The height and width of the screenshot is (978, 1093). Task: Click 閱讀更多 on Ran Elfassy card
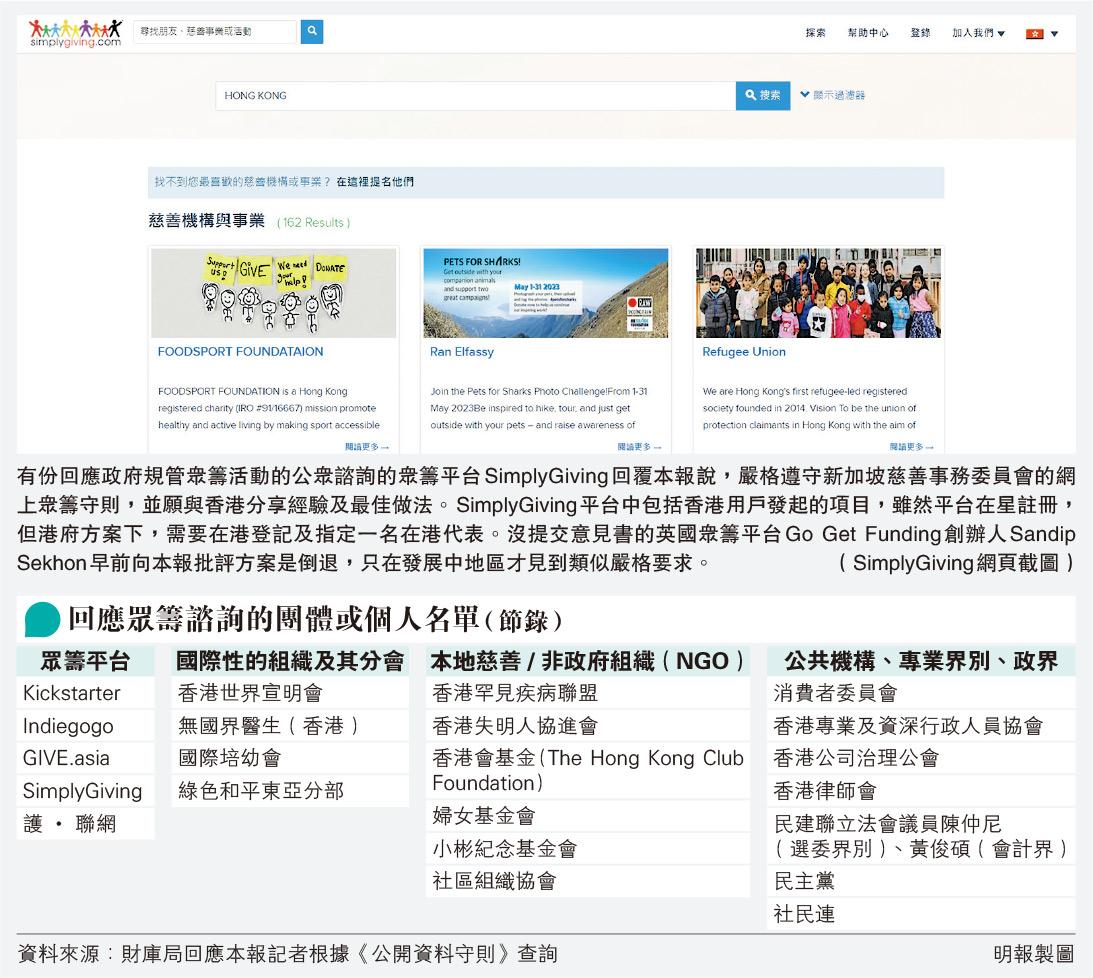click(639, 446)
